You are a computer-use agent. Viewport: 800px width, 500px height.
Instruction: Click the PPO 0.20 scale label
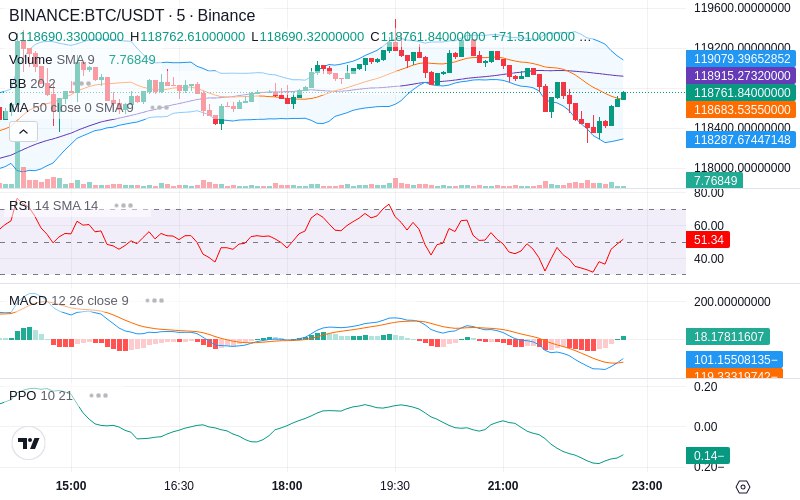[706, 387]
